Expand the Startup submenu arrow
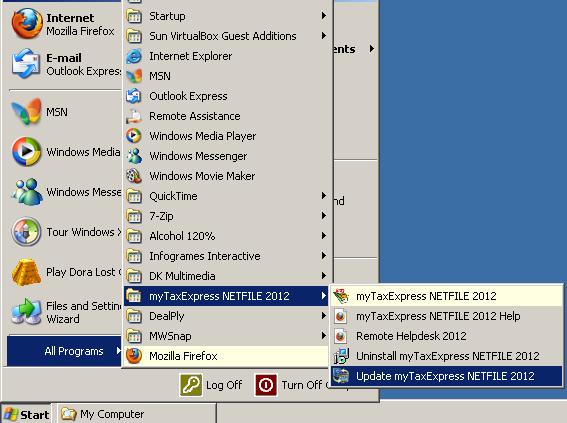Viewport: 567px width, 423px height. click(x=324, y=16)
